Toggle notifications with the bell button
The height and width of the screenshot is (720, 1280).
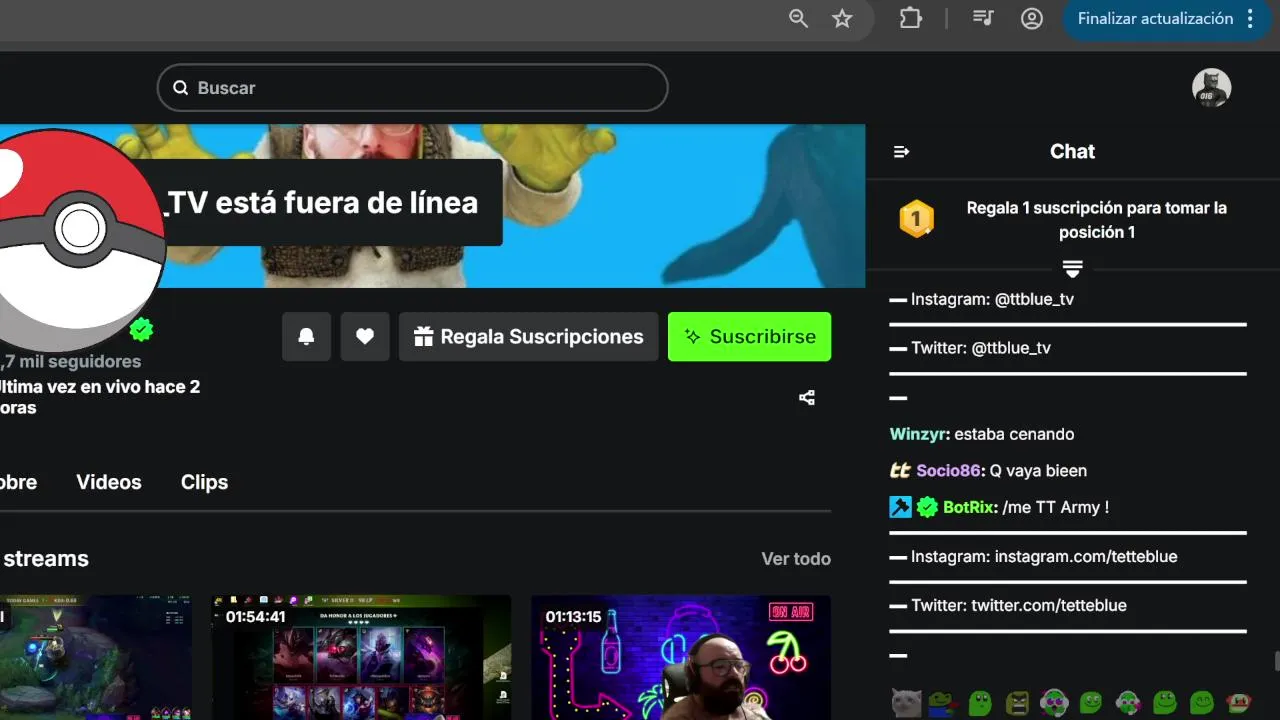click(x=306, y=337)
